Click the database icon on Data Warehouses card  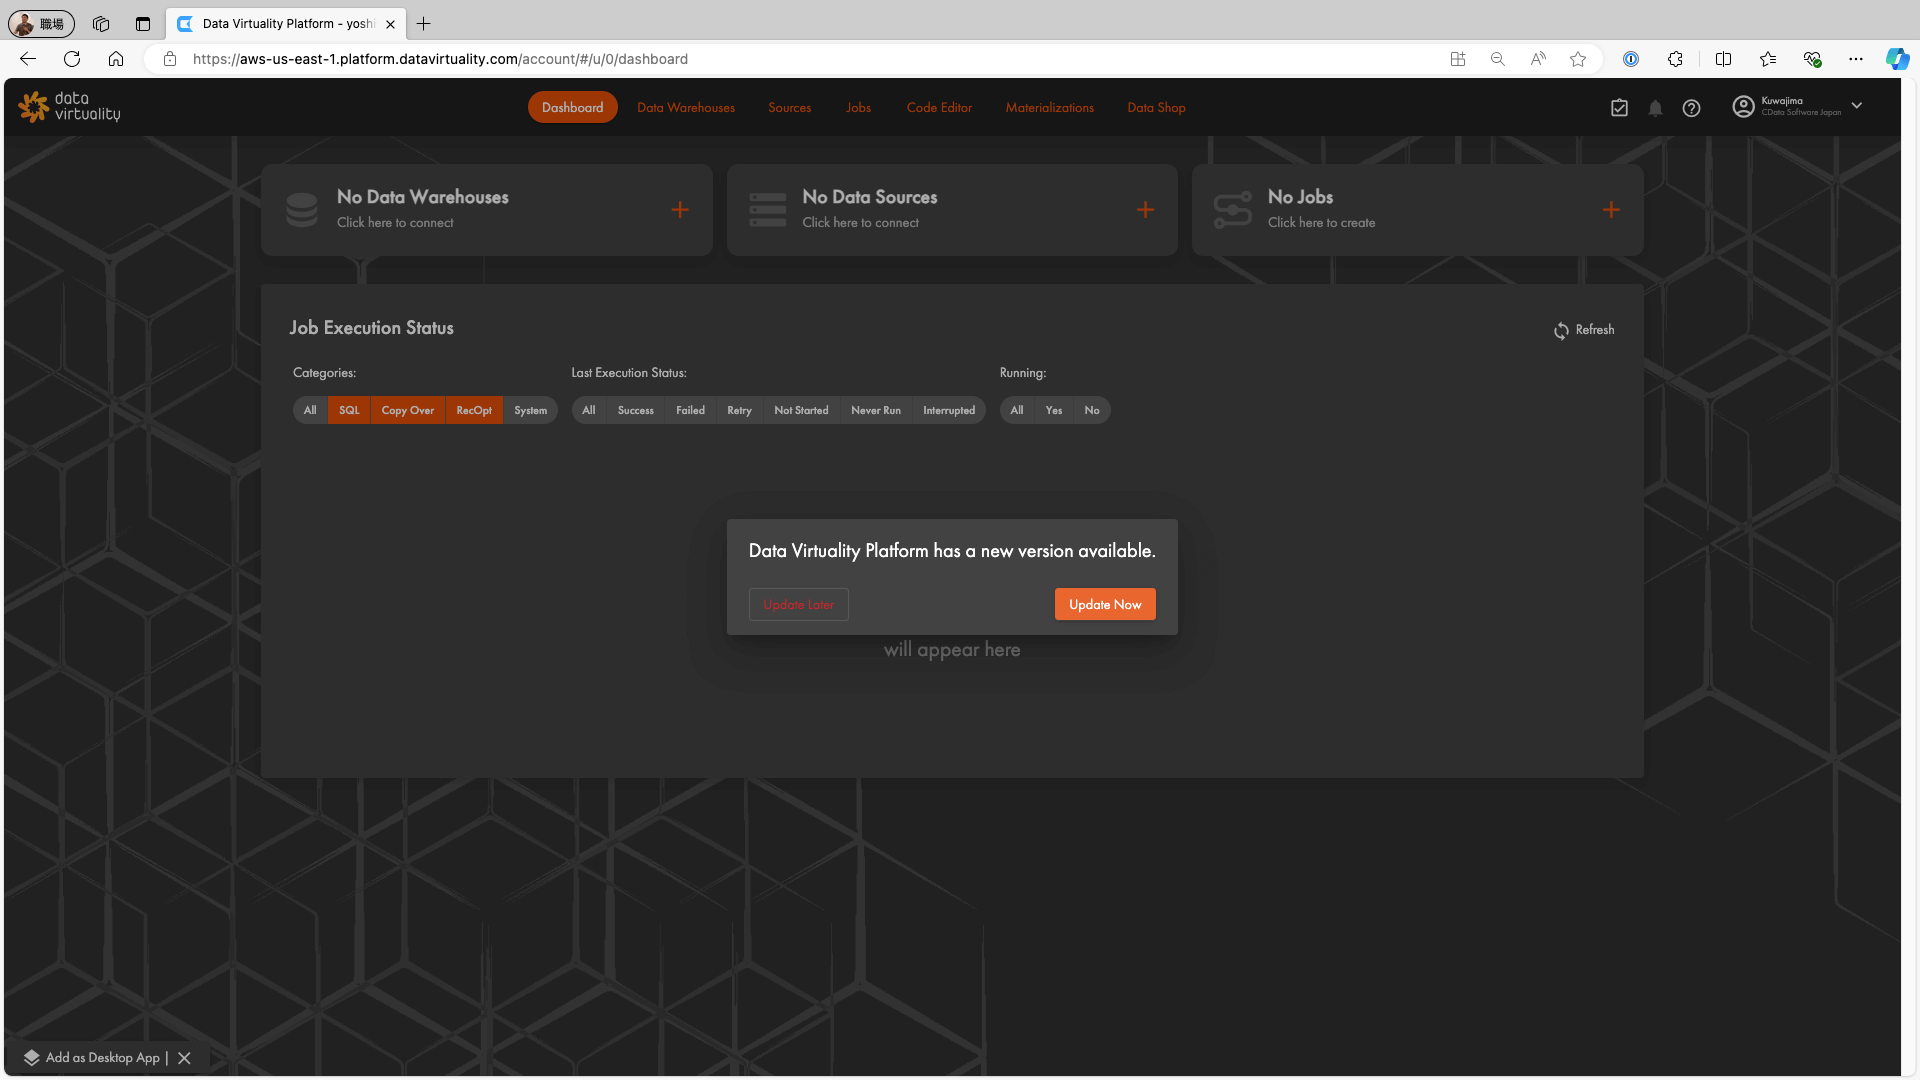302,210
